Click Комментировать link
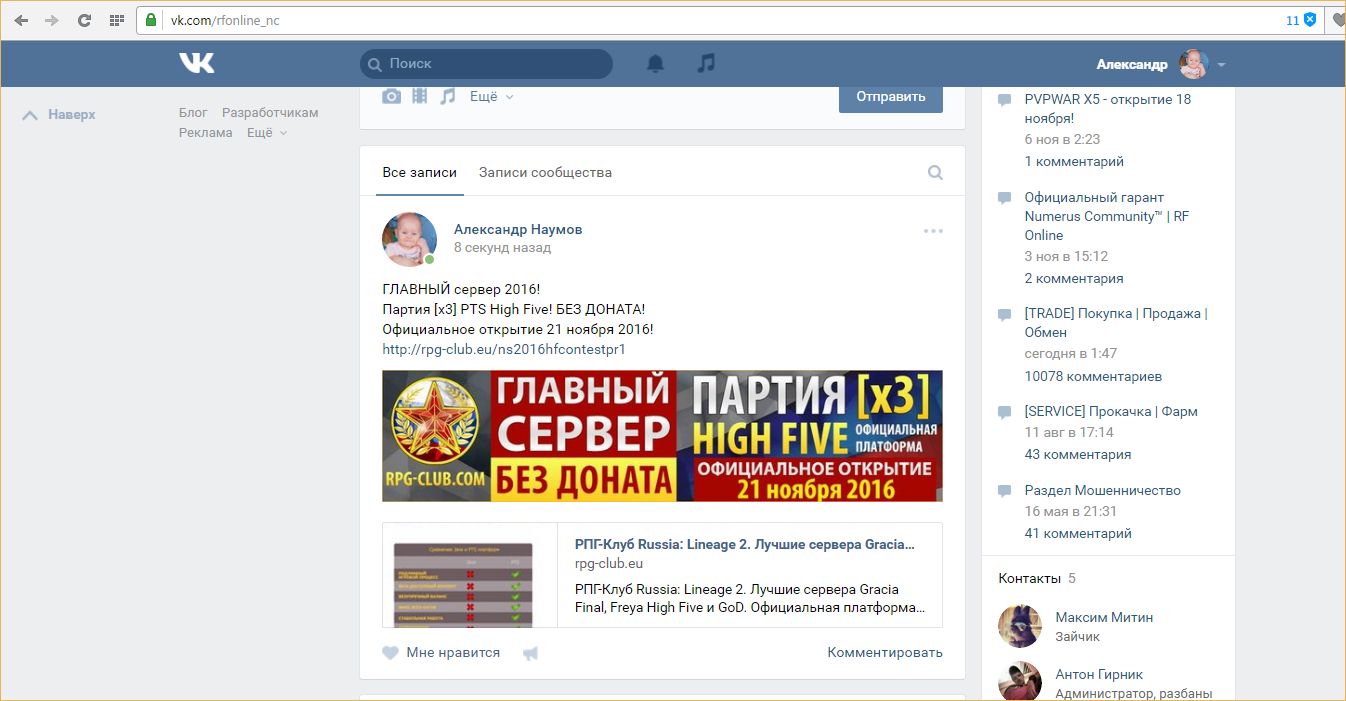This screenshot has height=701, width=1346. 885,652
